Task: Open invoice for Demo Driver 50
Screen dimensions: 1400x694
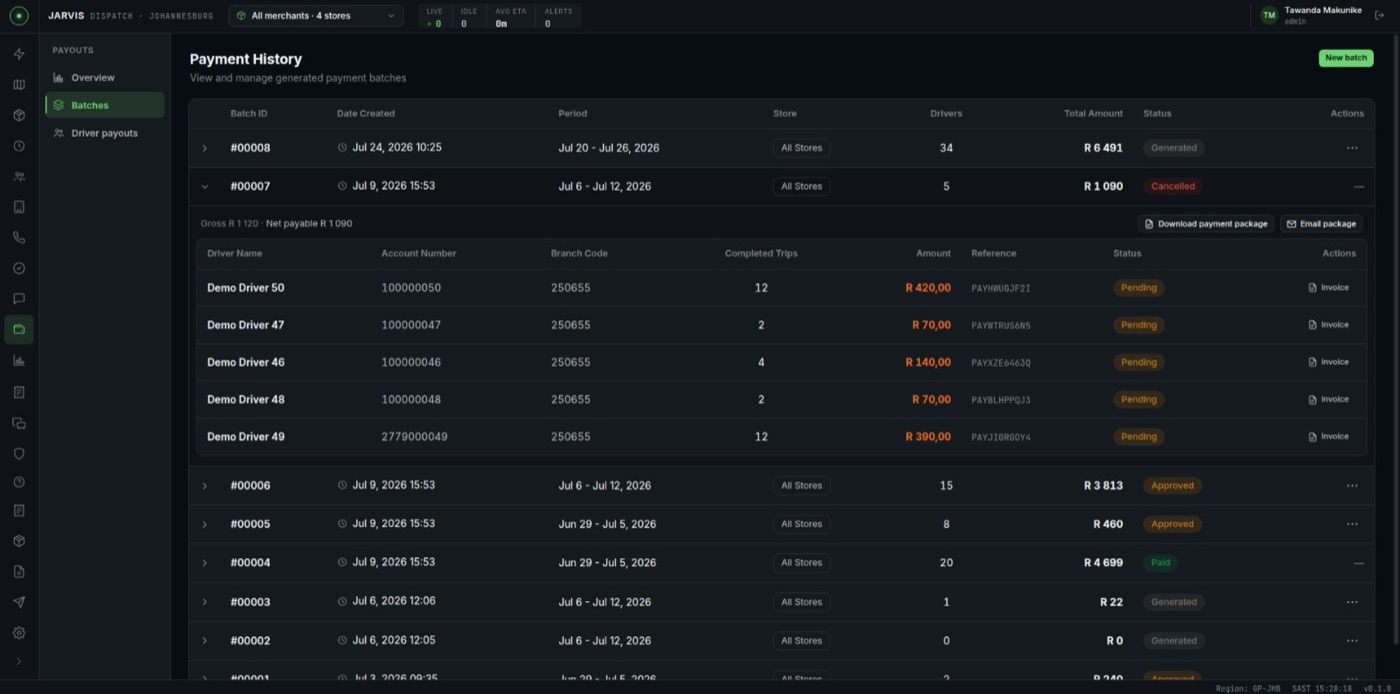Action: [x=1328, y=288]
